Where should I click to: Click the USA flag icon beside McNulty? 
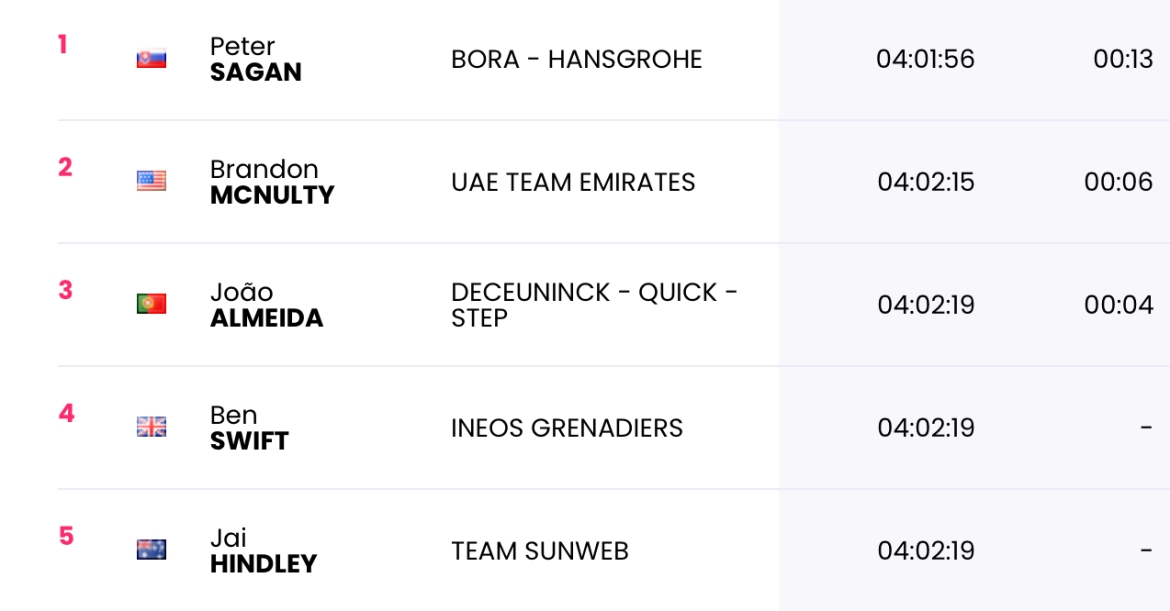[x=151, y=181]
